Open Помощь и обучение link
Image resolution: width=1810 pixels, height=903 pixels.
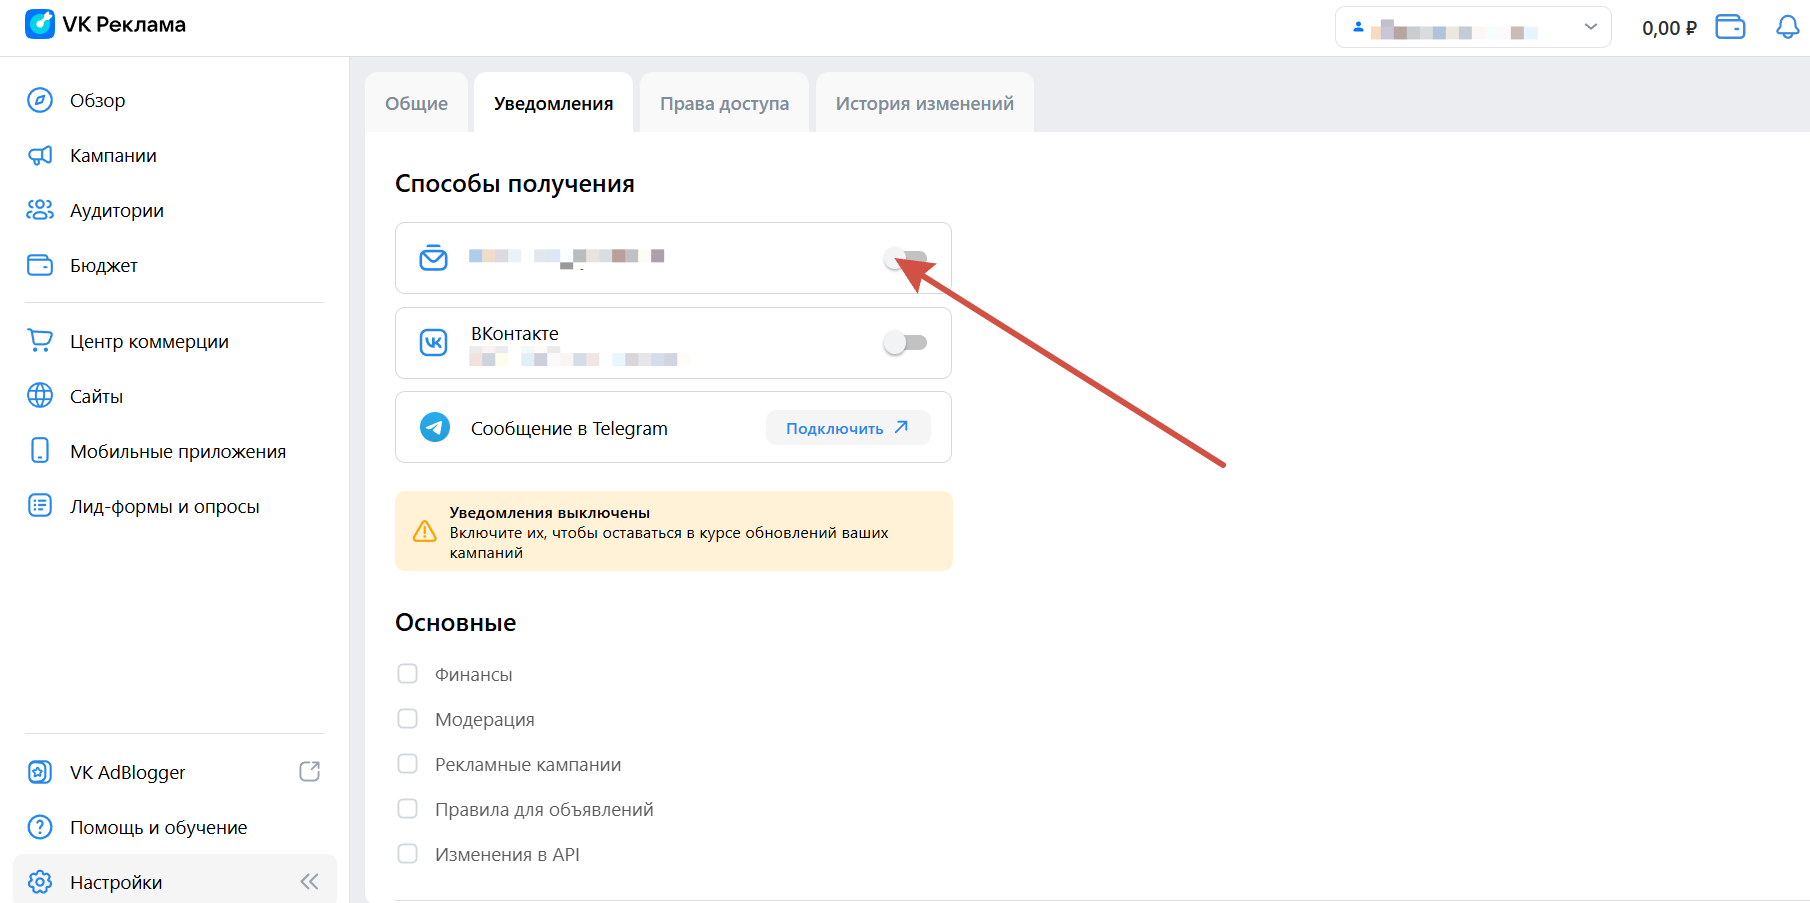point(158,827)
